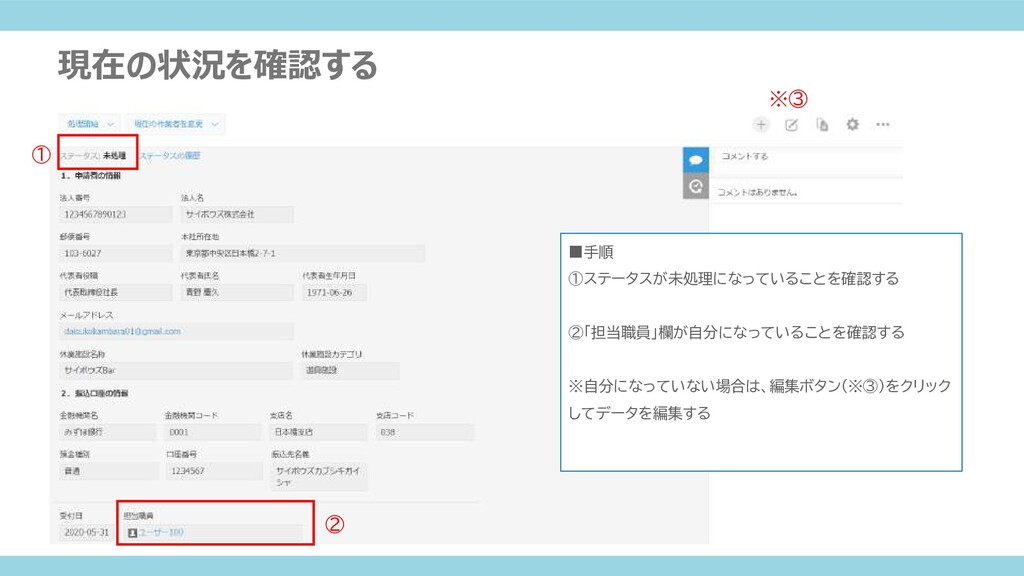
Task: Click the slide title 現在の状況を確認する
Action: (218, 65)
